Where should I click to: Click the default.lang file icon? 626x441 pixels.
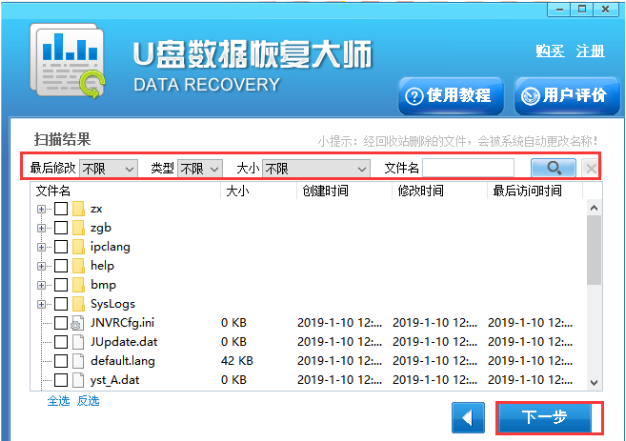click(78, 361)
